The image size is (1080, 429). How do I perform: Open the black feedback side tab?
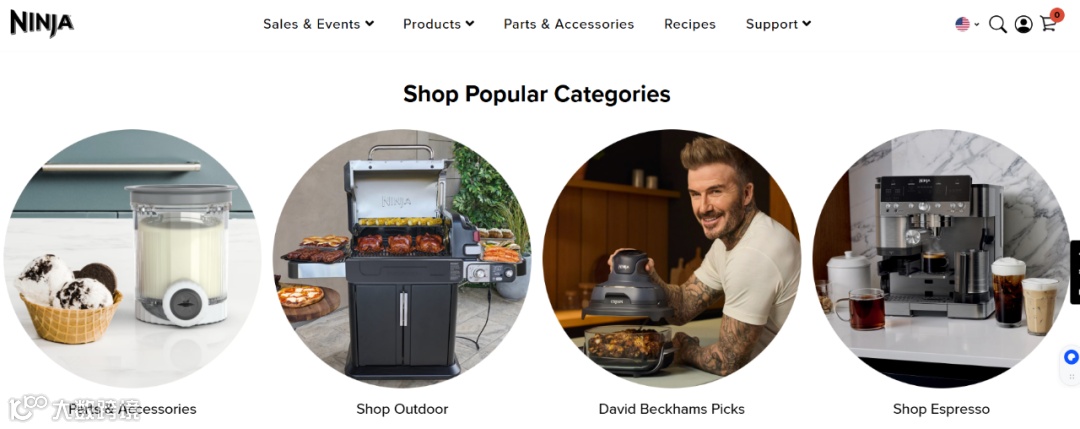click(x=1075, y=272)
